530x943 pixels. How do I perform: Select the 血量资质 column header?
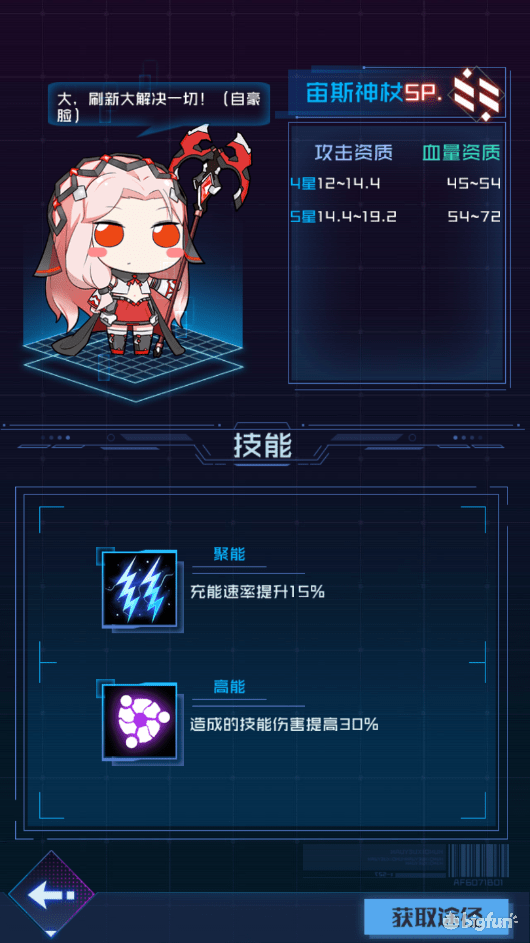pos(461,153)
